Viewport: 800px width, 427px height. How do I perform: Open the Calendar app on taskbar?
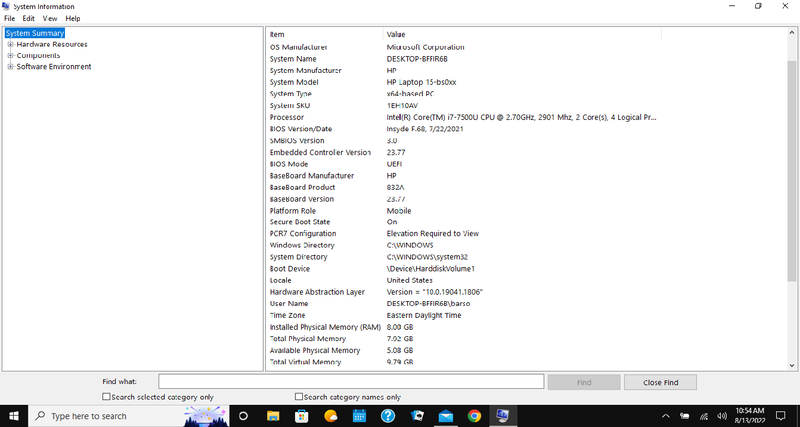click(x=360, y=416)
